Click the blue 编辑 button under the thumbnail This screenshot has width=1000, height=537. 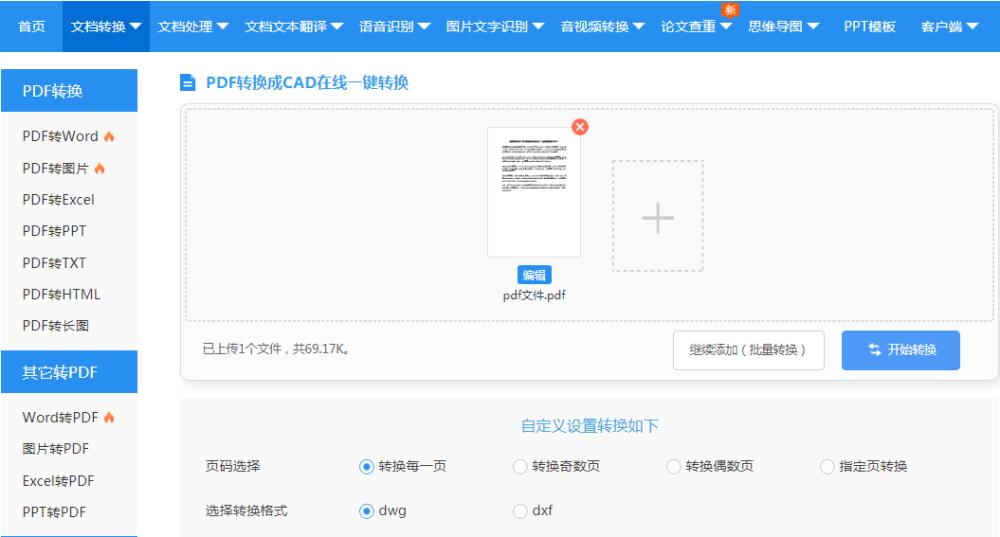click(x=534, y=275)
